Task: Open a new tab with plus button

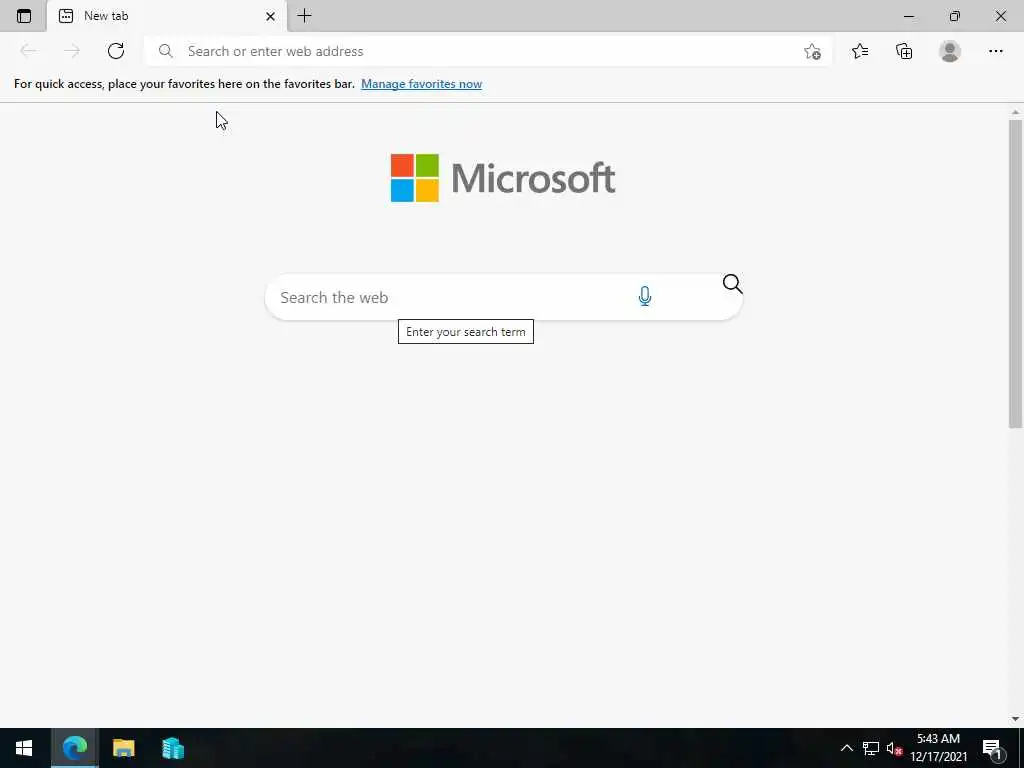Action: (304, 16)
